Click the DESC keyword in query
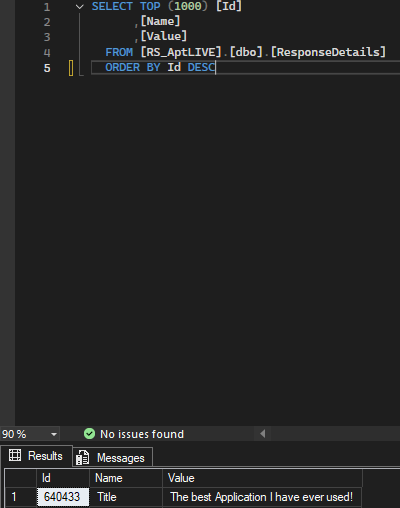The width and height of the screenshot is (400, 508). pos(201,67)
